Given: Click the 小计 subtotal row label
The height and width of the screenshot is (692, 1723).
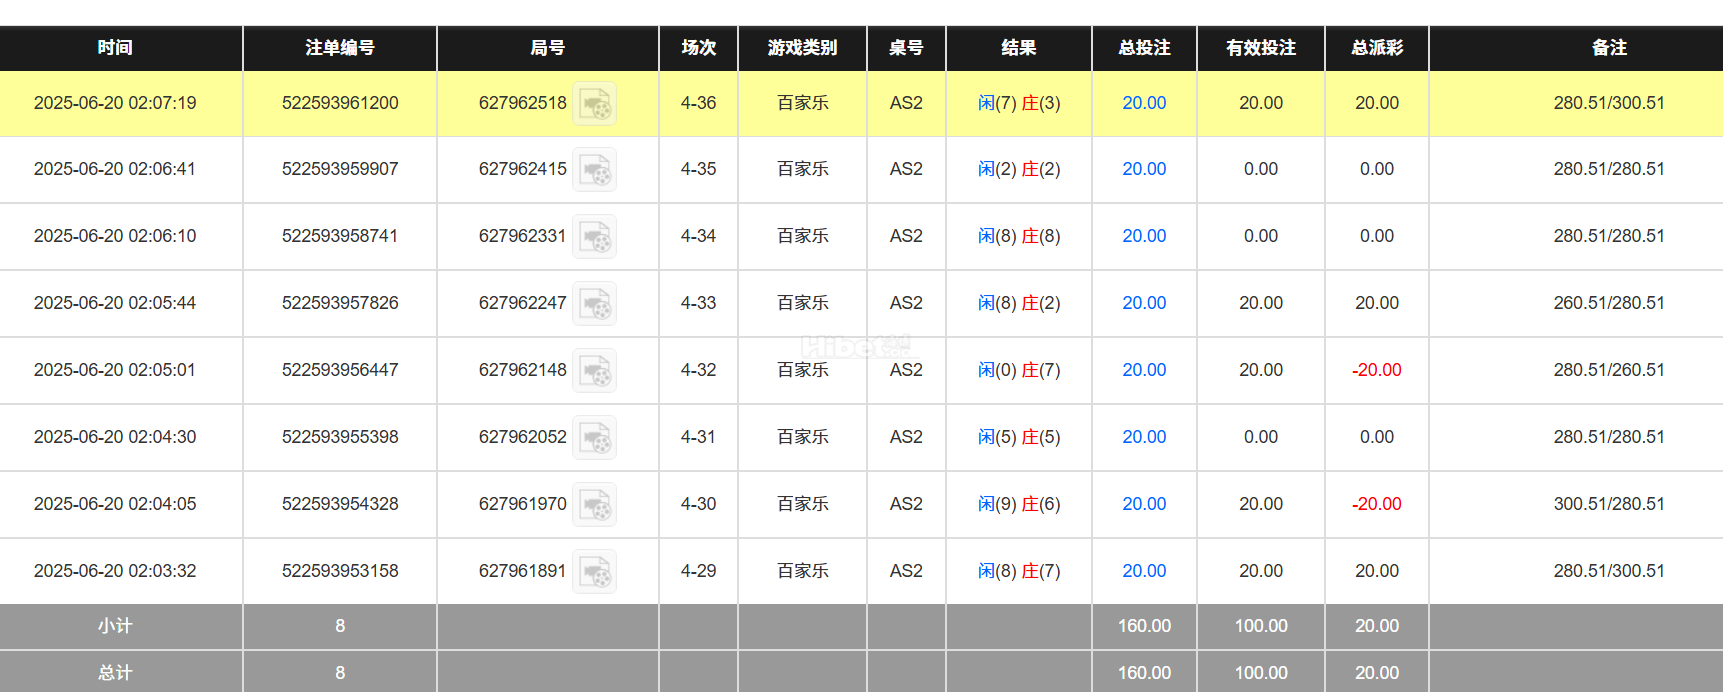Looking at the screenshot, I should pos(115,626).
